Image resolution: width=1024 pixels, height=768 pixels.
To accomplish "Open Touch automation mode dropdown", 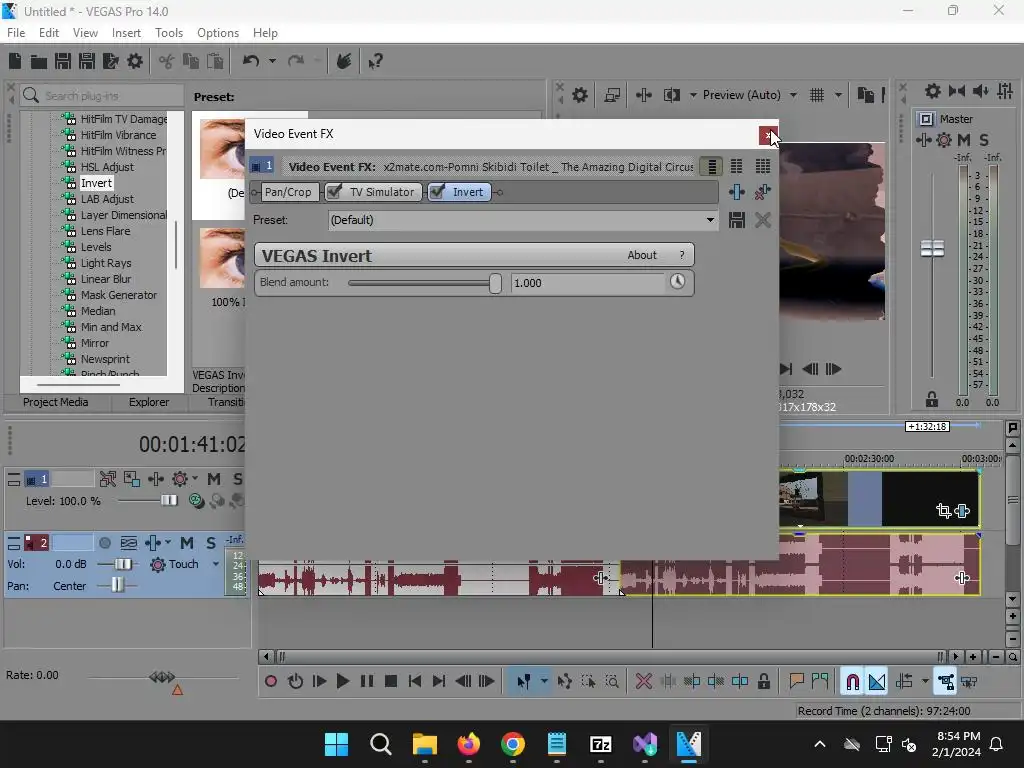I will (216, 564).
